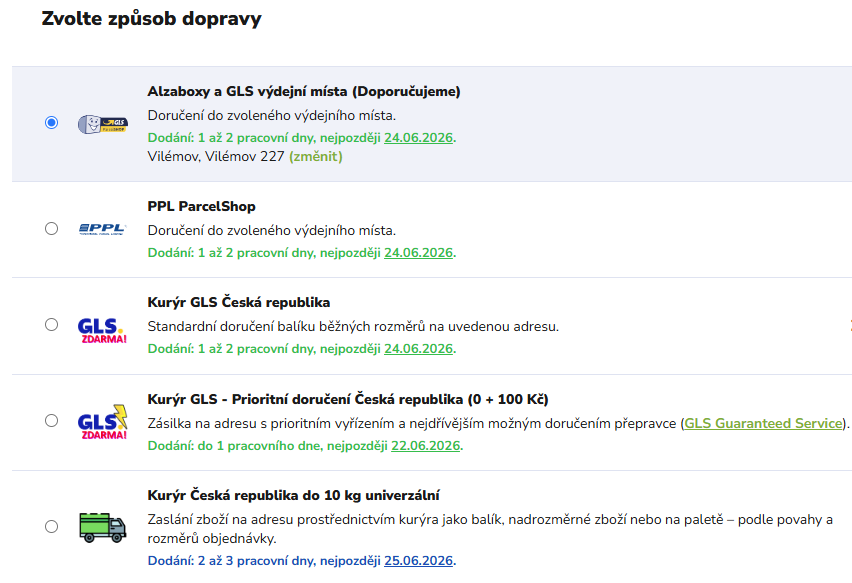The width and height of the screenshot is (852, 583).
Task: Click the Standardní doručení balíku description text
Action: [x=353, y=327]
